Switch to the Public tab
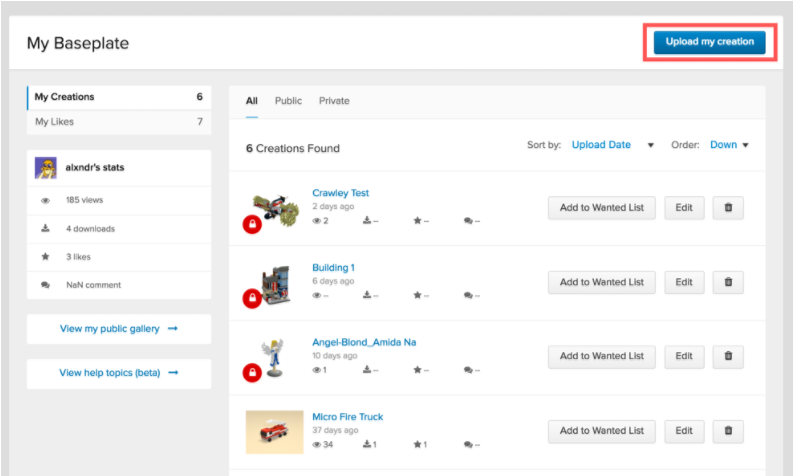 coord(288,101)
